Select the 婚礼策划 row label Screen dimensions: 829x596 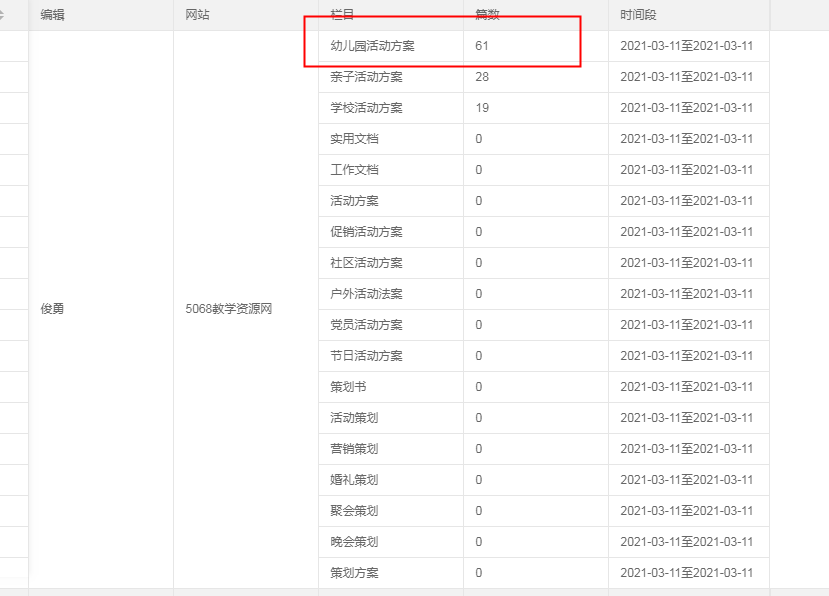pos(354,480)
